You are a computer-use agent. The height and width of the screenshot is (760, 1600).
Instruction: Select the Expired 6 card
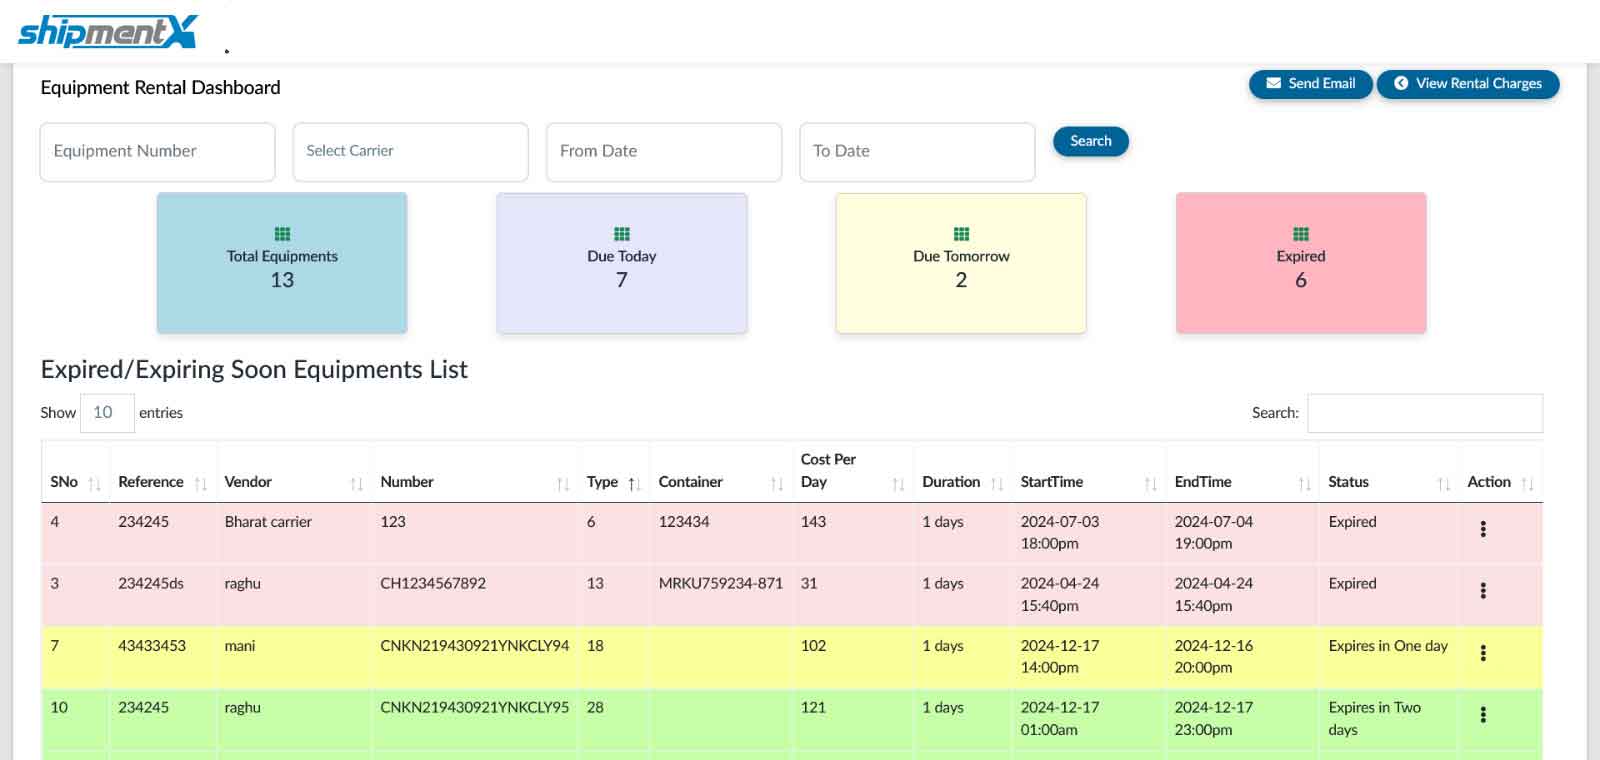[1301, 263]
